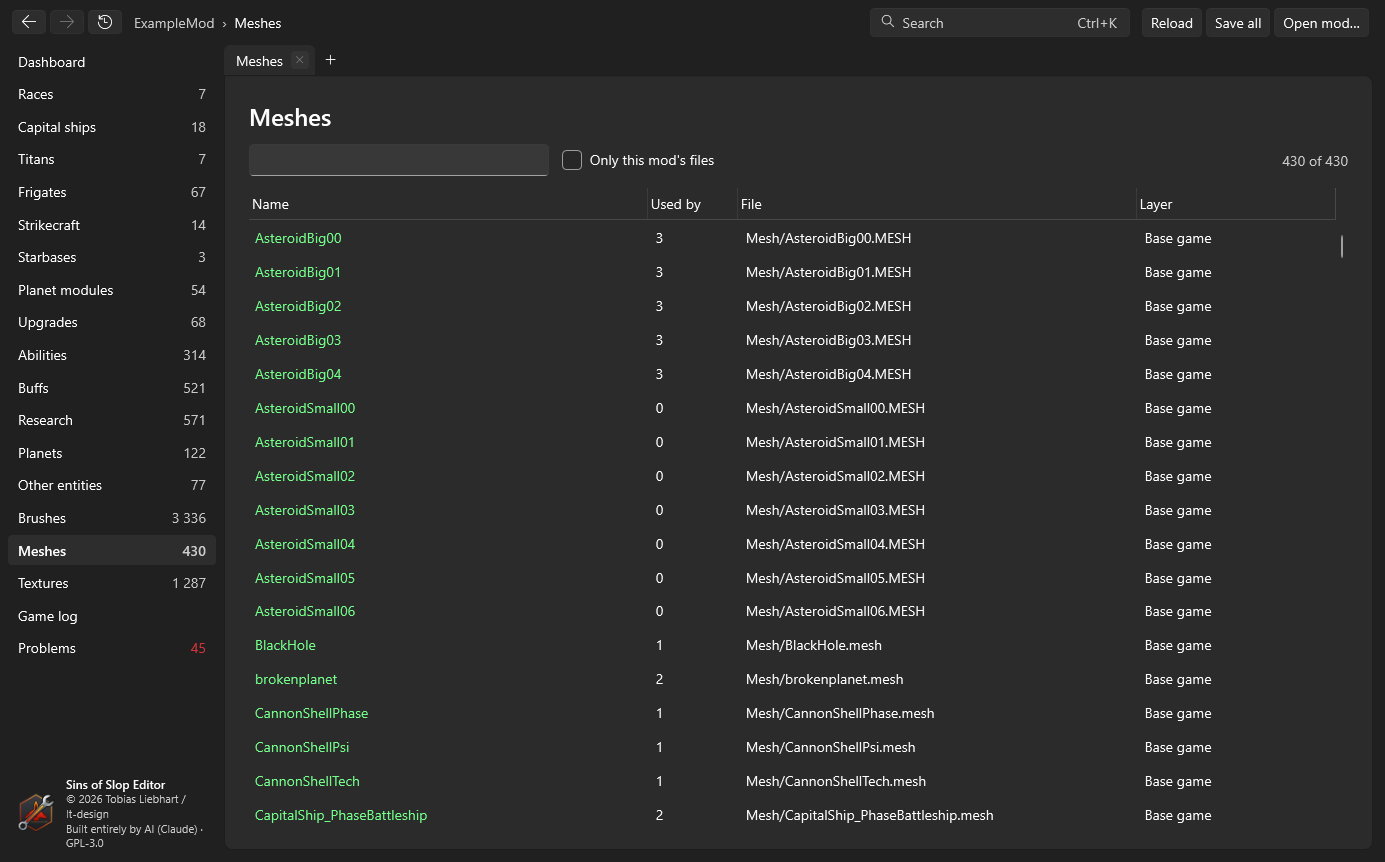Open the brokenplanet mesh link
The width and height of the screenshot is (1385, 862).
pos(296,679)
